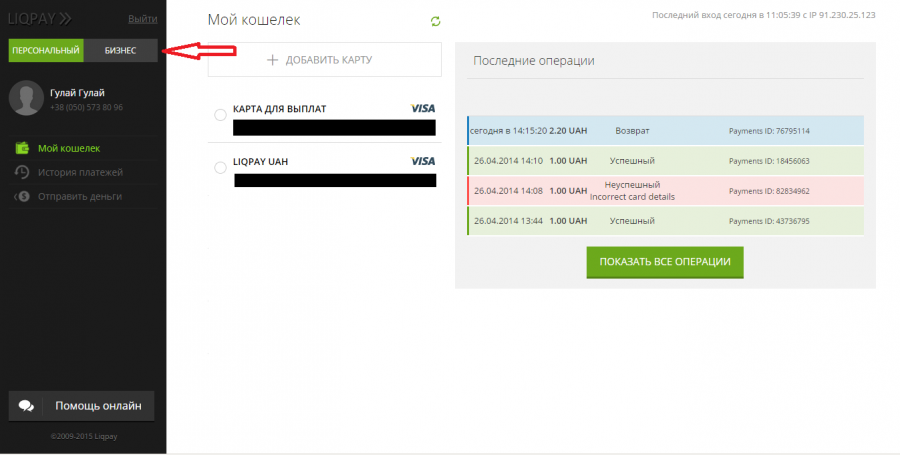This screenshot has width=900, height=455.
Task: Click last login info with IP 91.230.25.123
Action: pos(763,15)
